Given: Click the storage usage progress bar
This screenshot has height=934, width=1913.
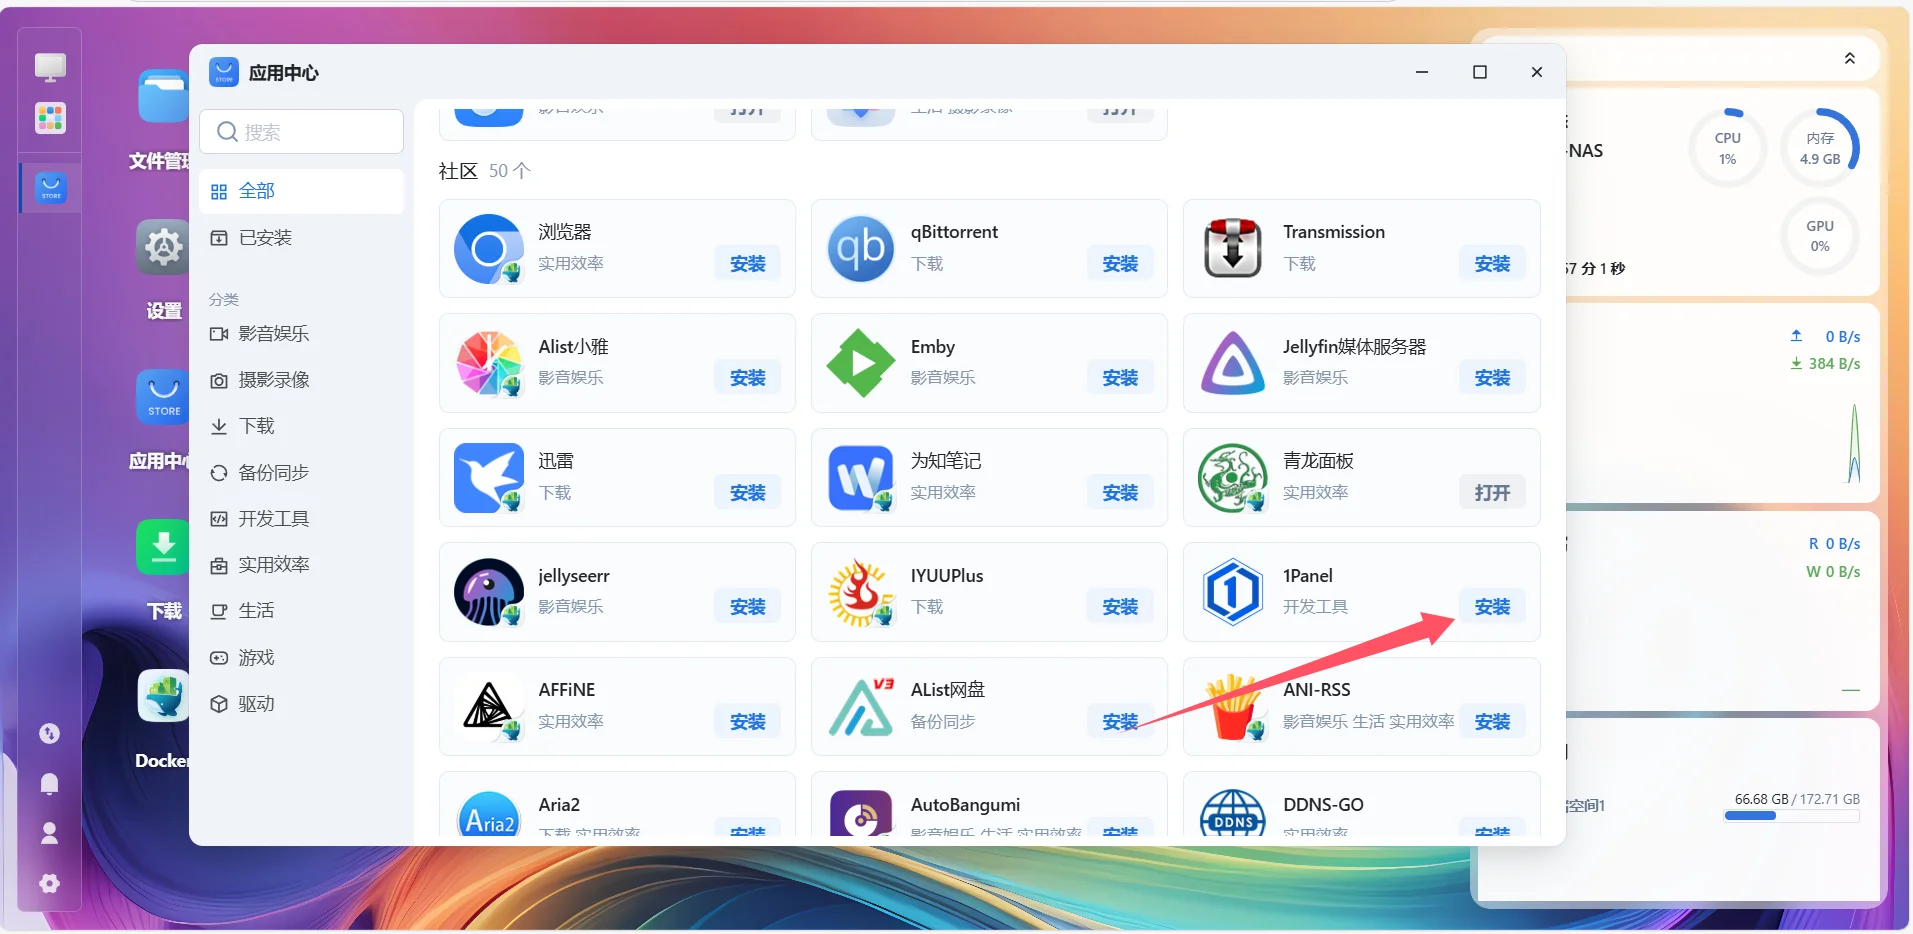Looking at the screenshot, I should pos(1791,816).
